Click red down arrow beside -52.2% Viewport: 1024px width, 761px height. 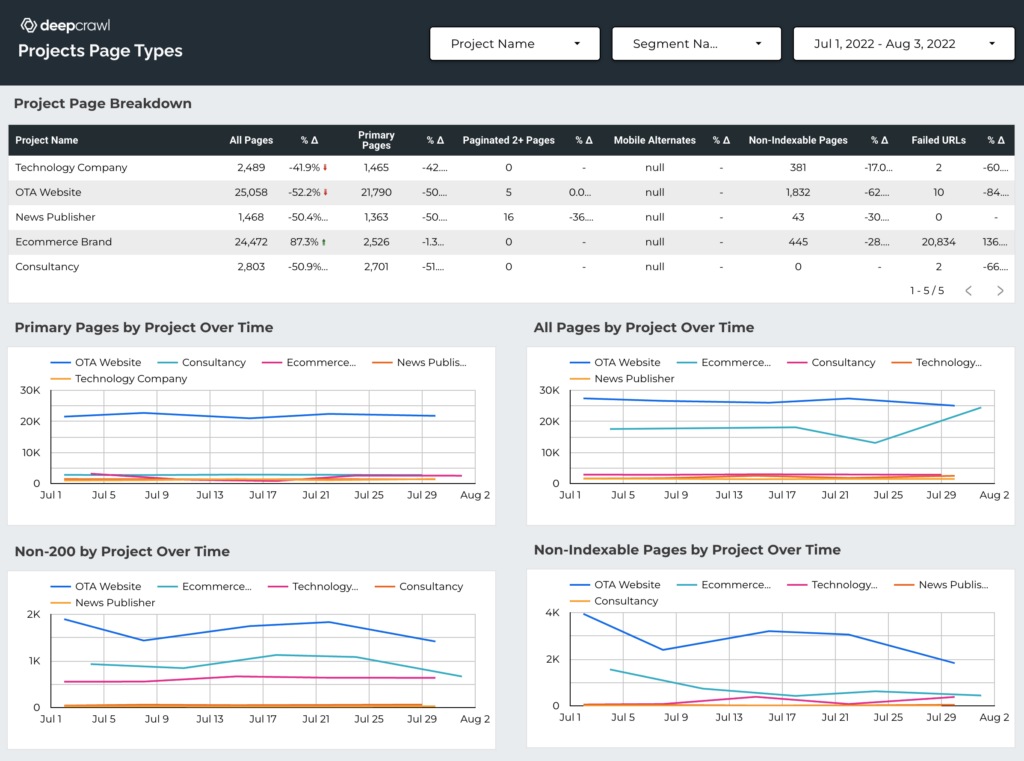326,192
